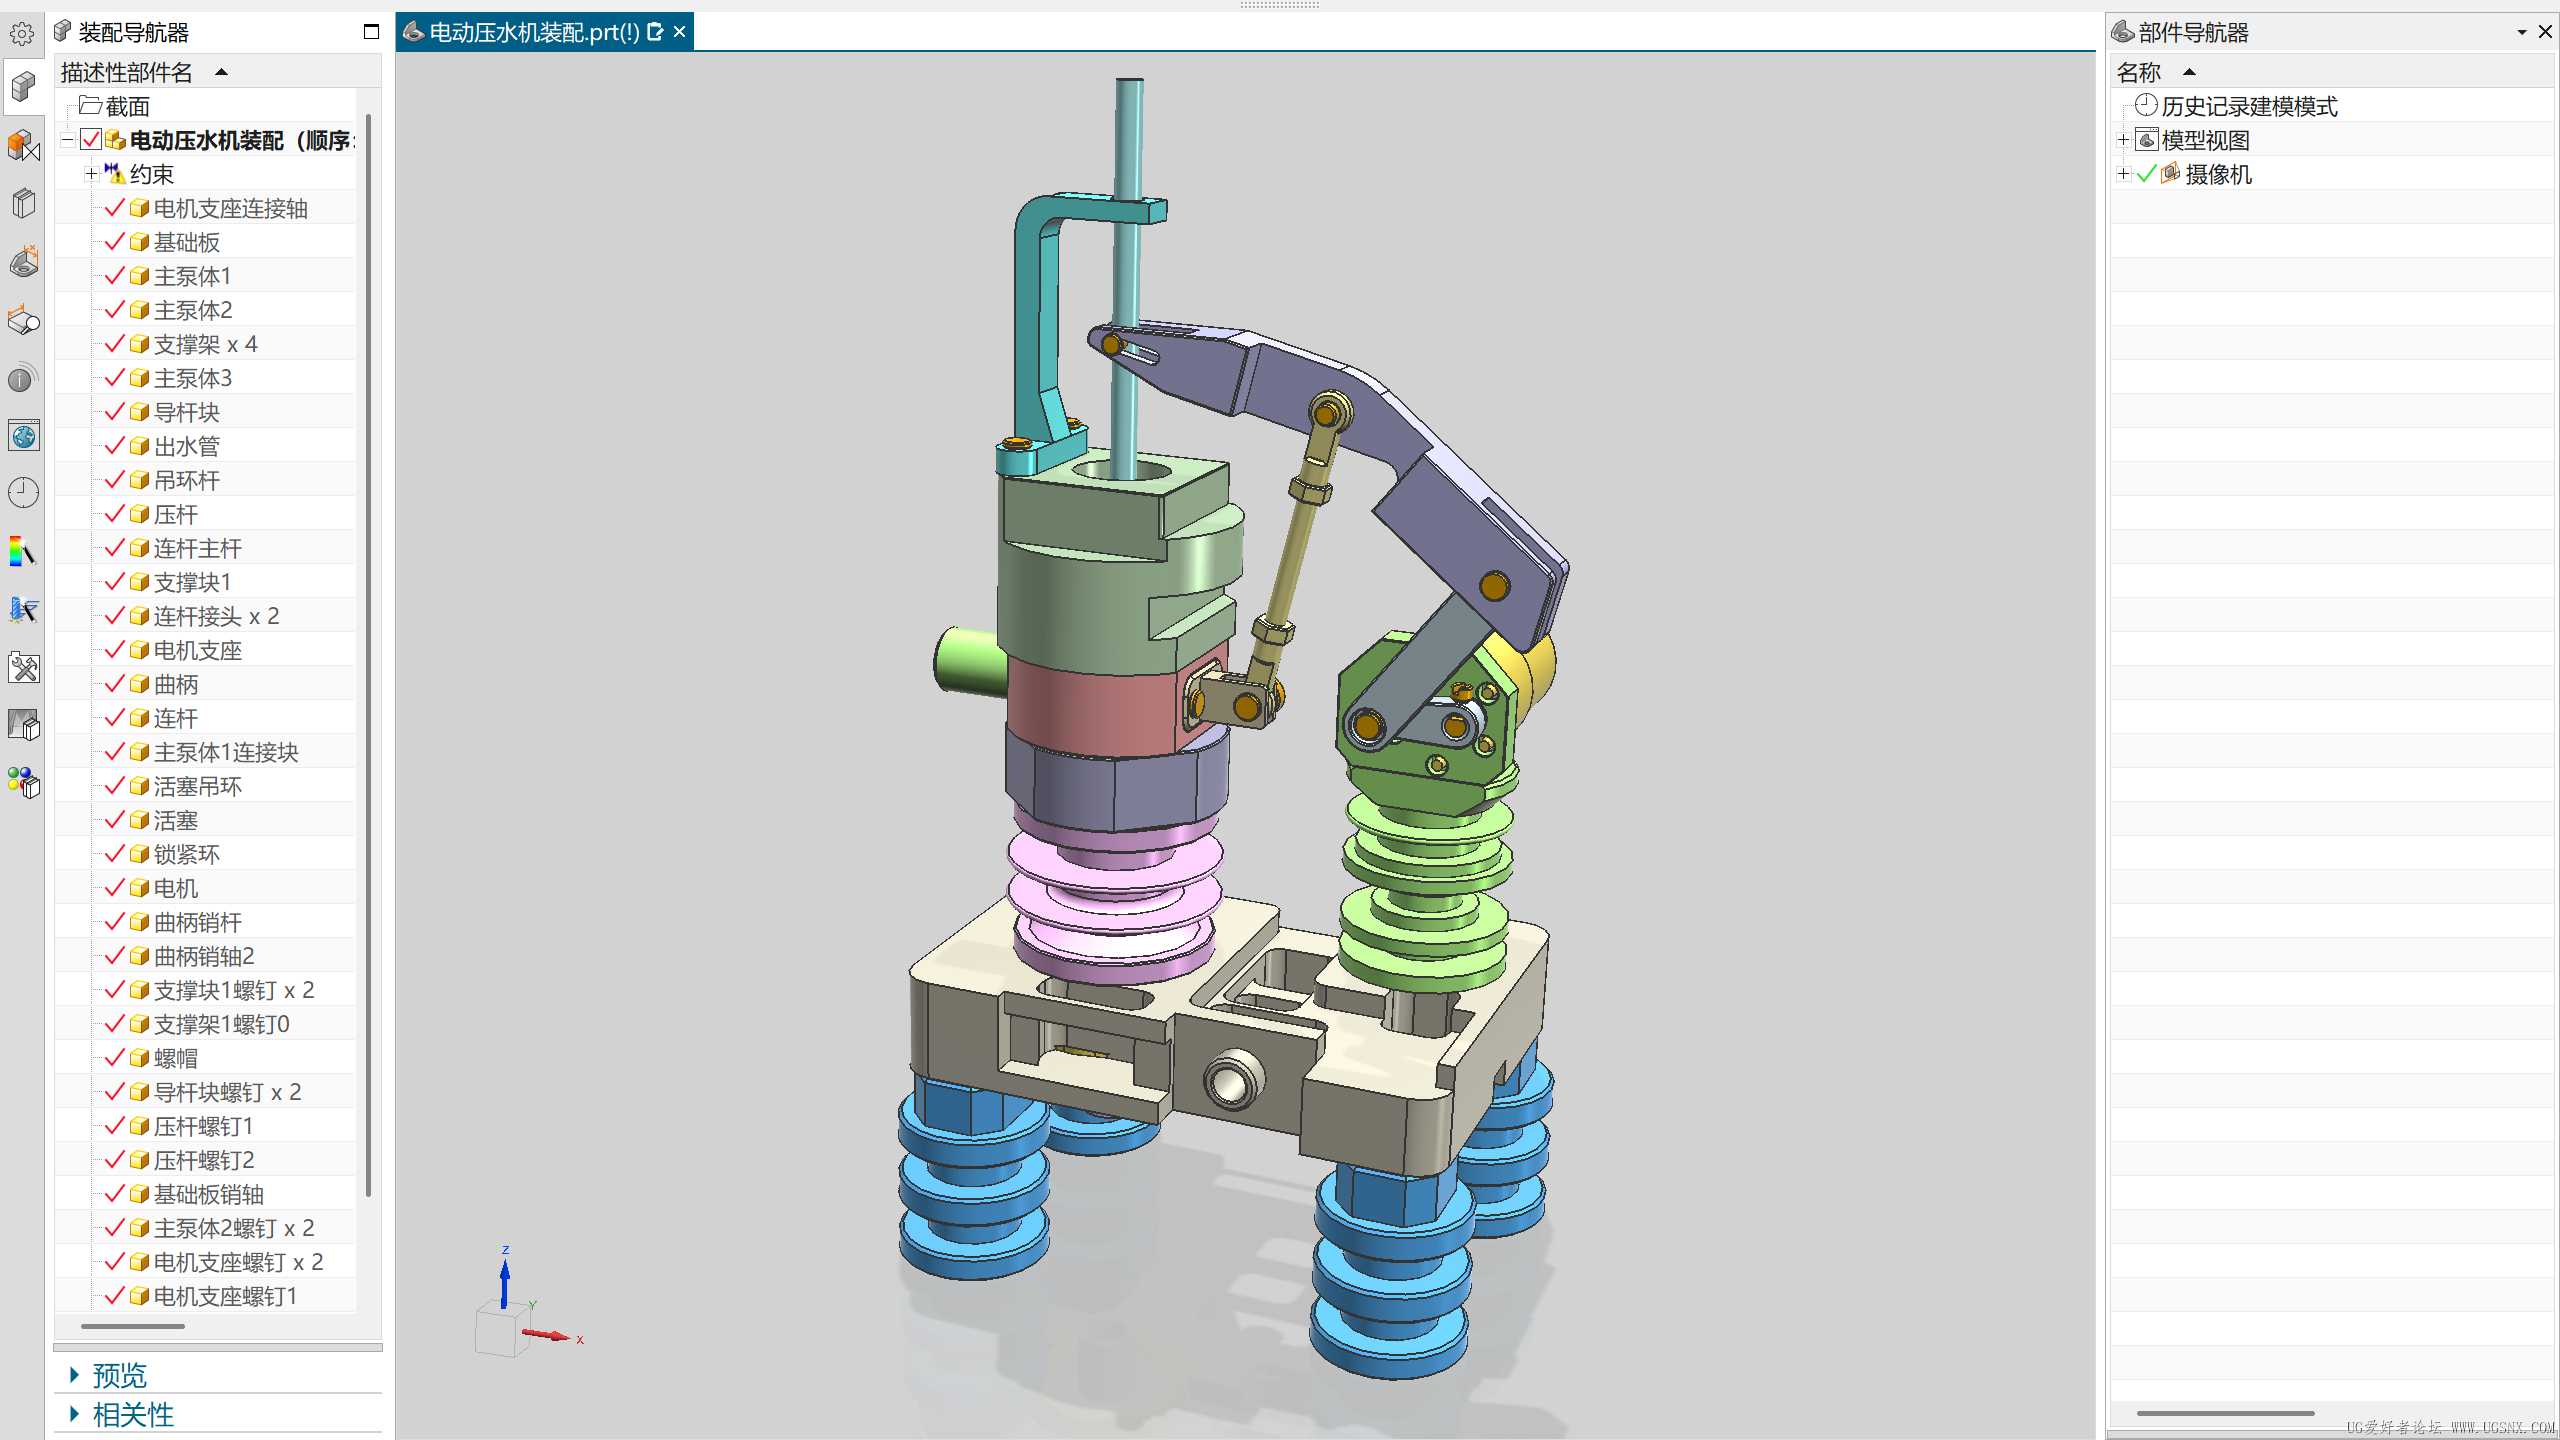The height and width of the screenshot is (1440, 2560).
Task: Expand the 预览 preview section
Action: click(118, 1375)
